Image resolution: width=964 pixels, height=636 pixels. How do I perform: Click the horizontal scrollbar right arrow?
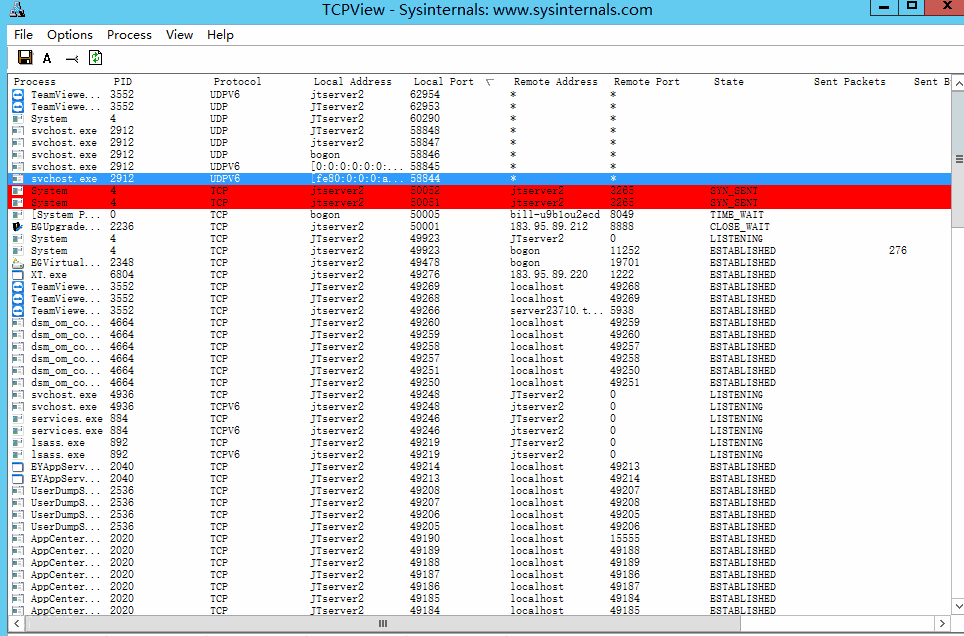942,623
